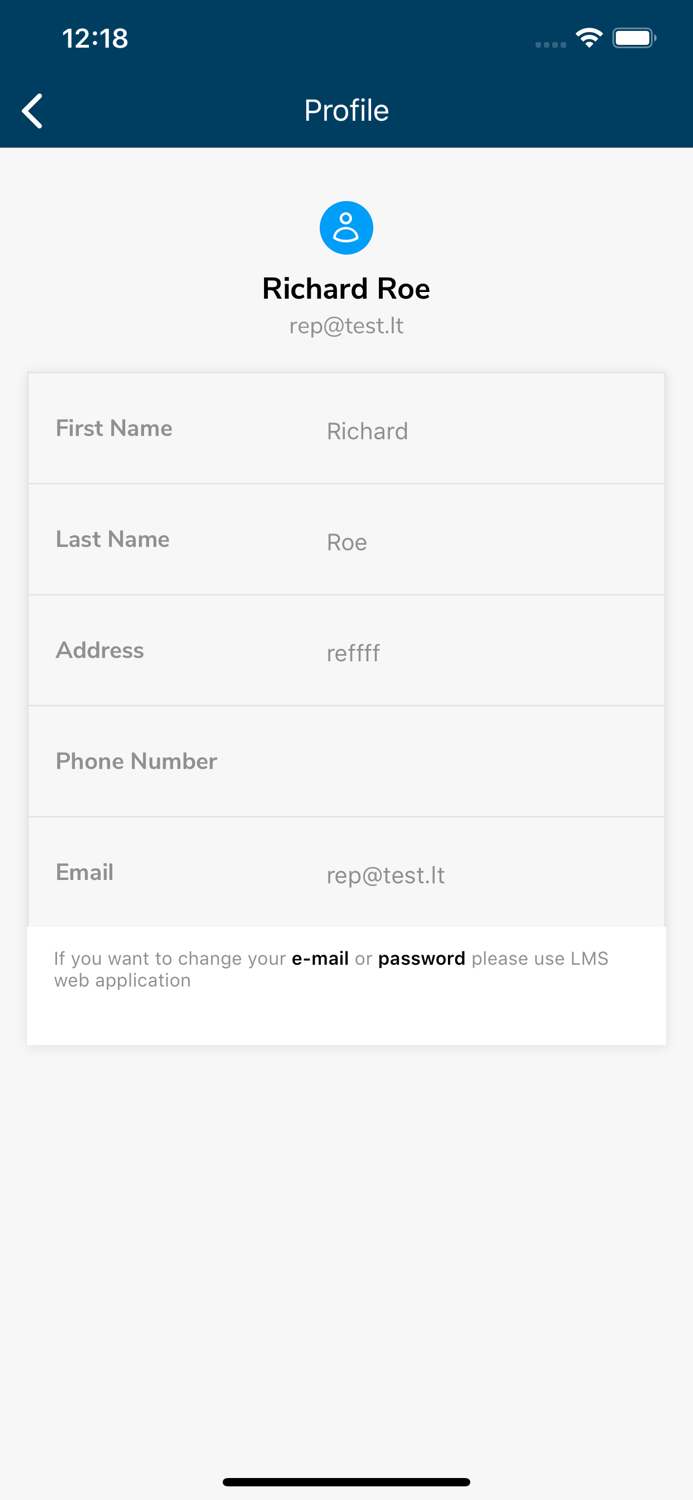The width and height of the screenshot is (693, 1500).
Task: Tap the cellular signal dots icon
Action: [x=550, y=44]
